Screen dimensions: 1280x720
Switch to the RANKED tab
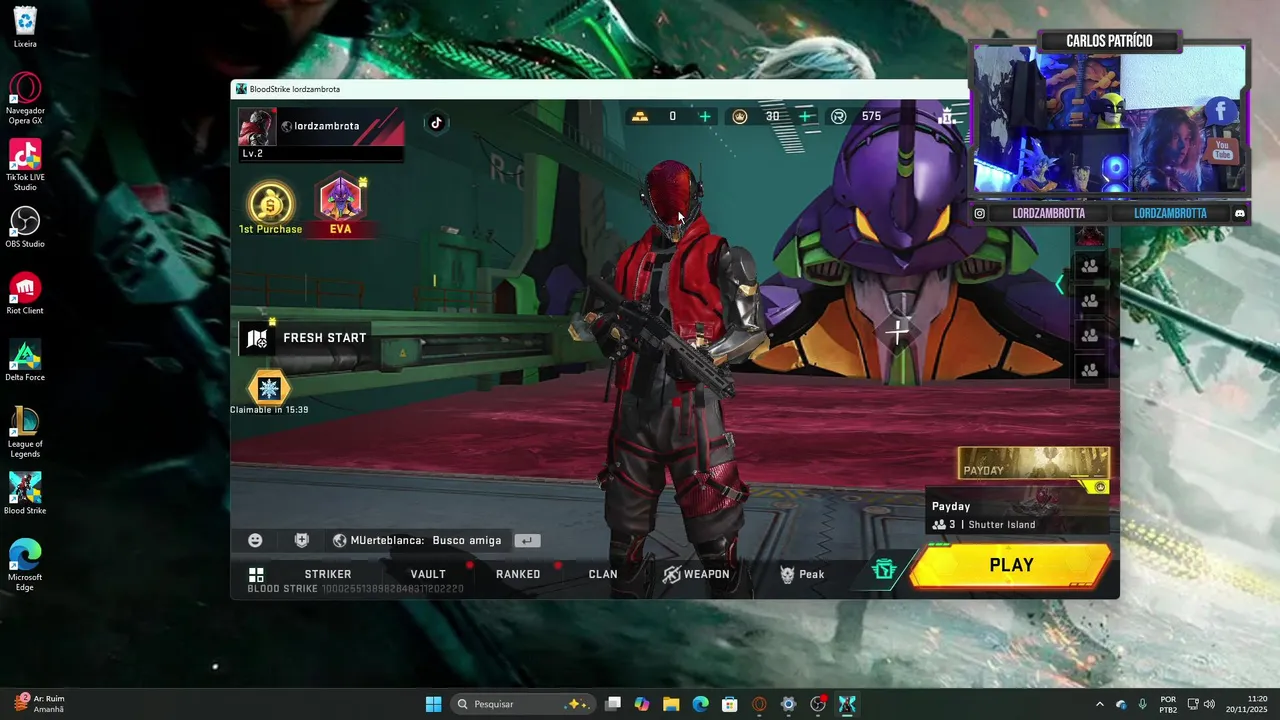tap(518, 574)
